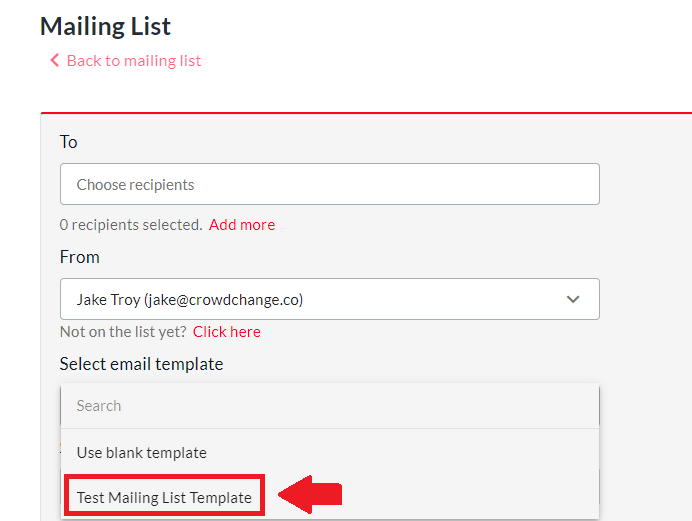Open the Back to mailing list link
The height and width of the screenshot is (521, 692).
pyautogui.click(x=134, y=61)
